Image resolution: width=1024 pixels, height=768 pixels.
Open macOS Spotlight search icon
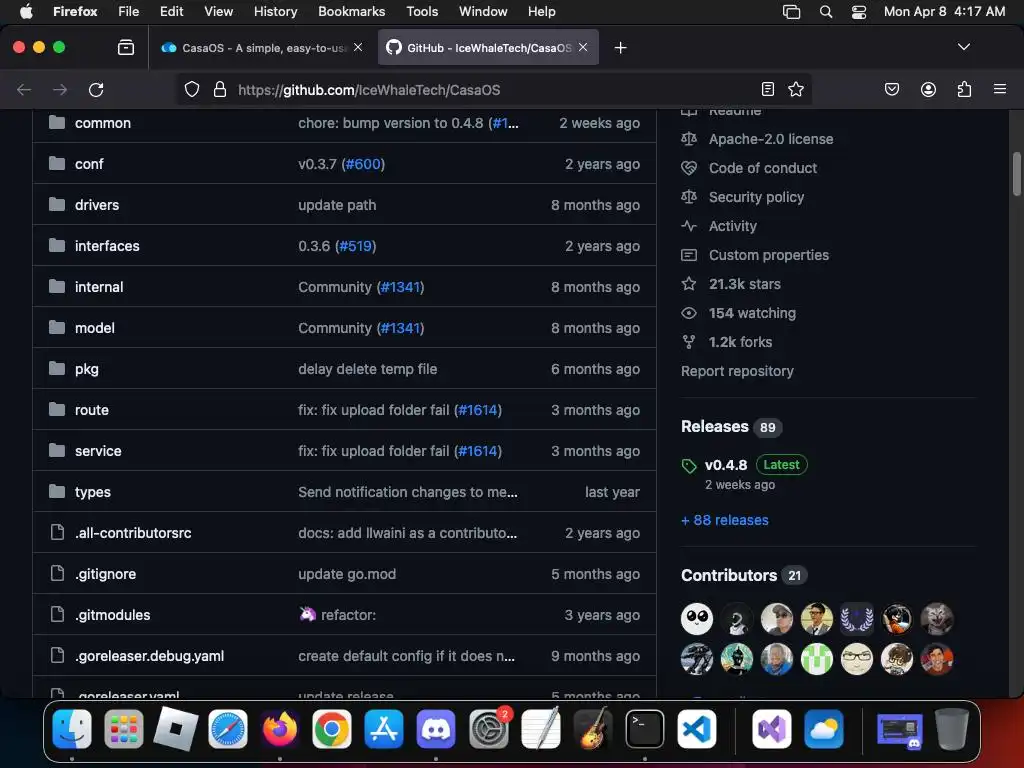[x=825, y=12]
